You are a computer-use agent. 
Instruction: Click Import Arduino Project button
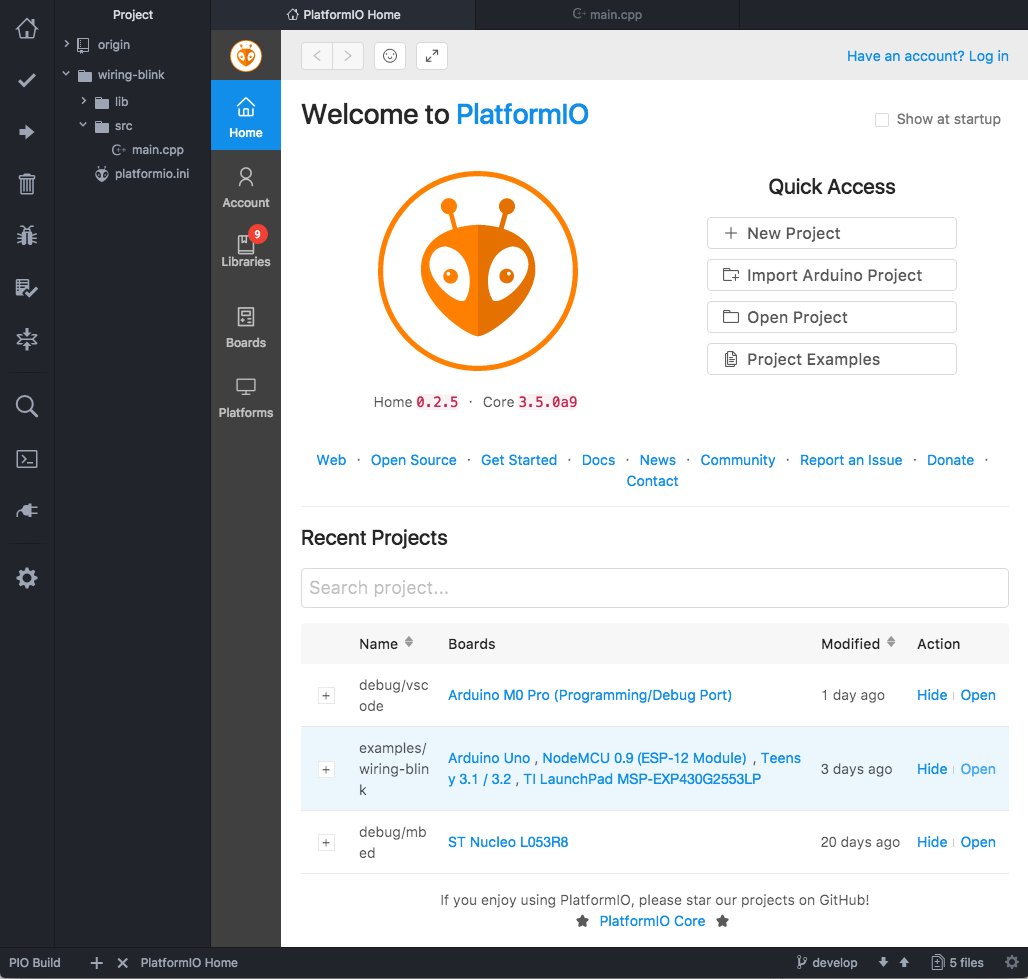click(x=831, y=275)
